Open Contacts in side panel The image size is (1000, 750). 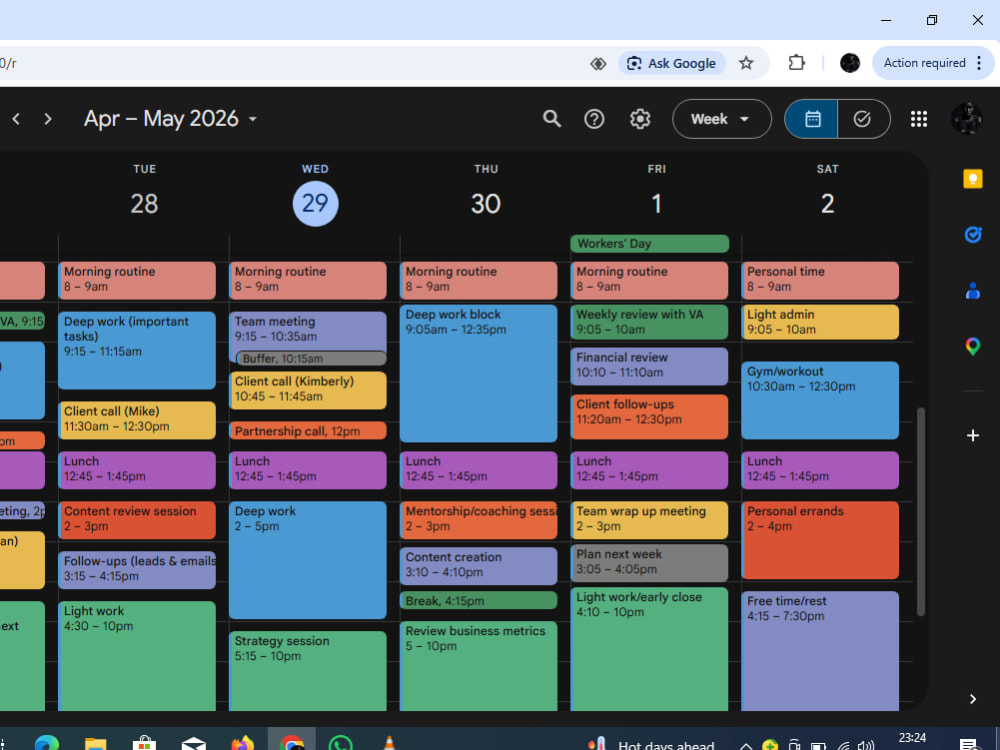click(x=973, y=291)
